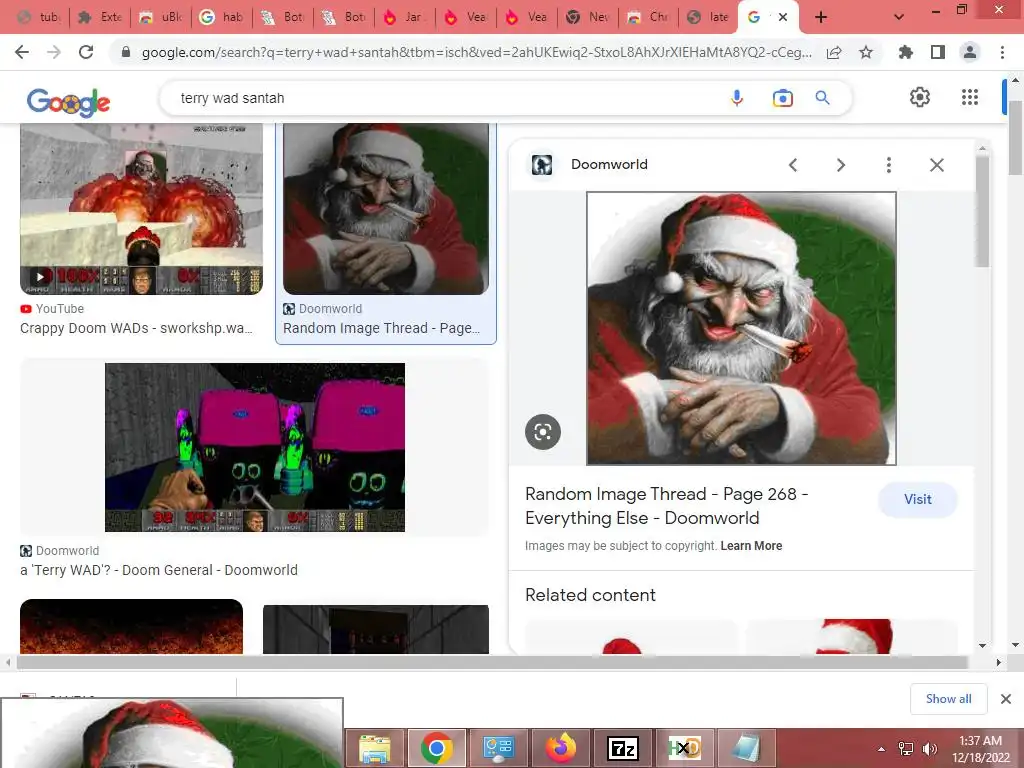Open the browser tab list dropdown
The height and width of the screenshot is (768, 1024).
(x=899, y=17)
